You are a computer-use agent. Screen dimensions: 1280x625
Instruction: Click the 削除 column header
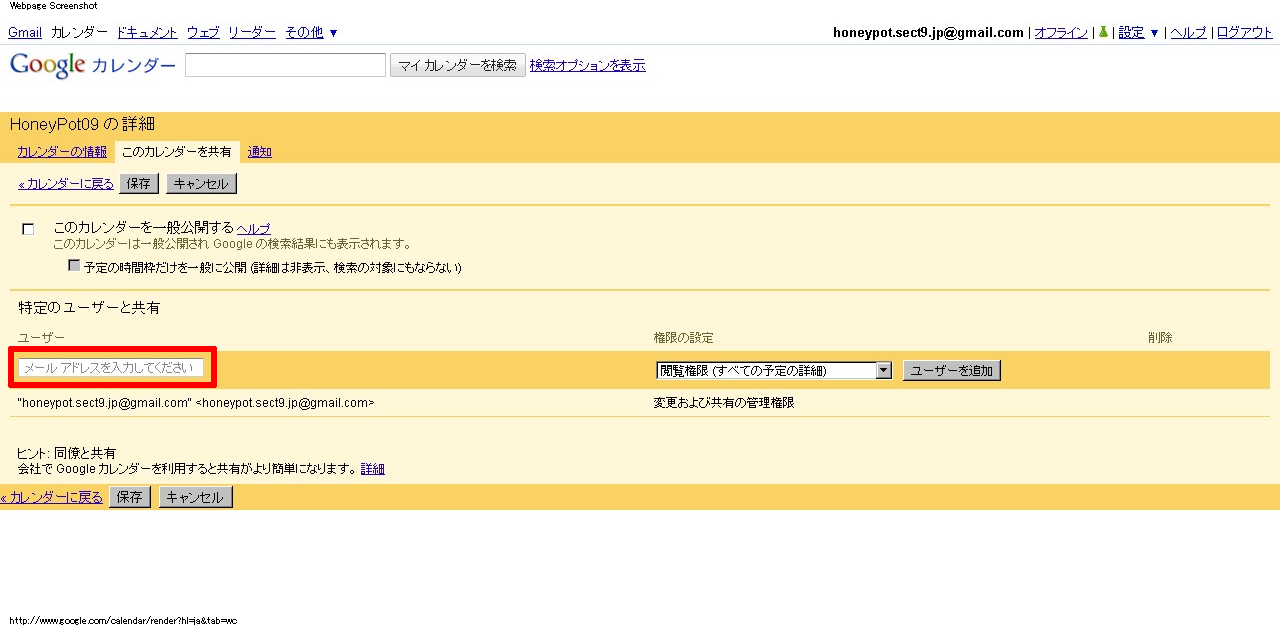1160,338
